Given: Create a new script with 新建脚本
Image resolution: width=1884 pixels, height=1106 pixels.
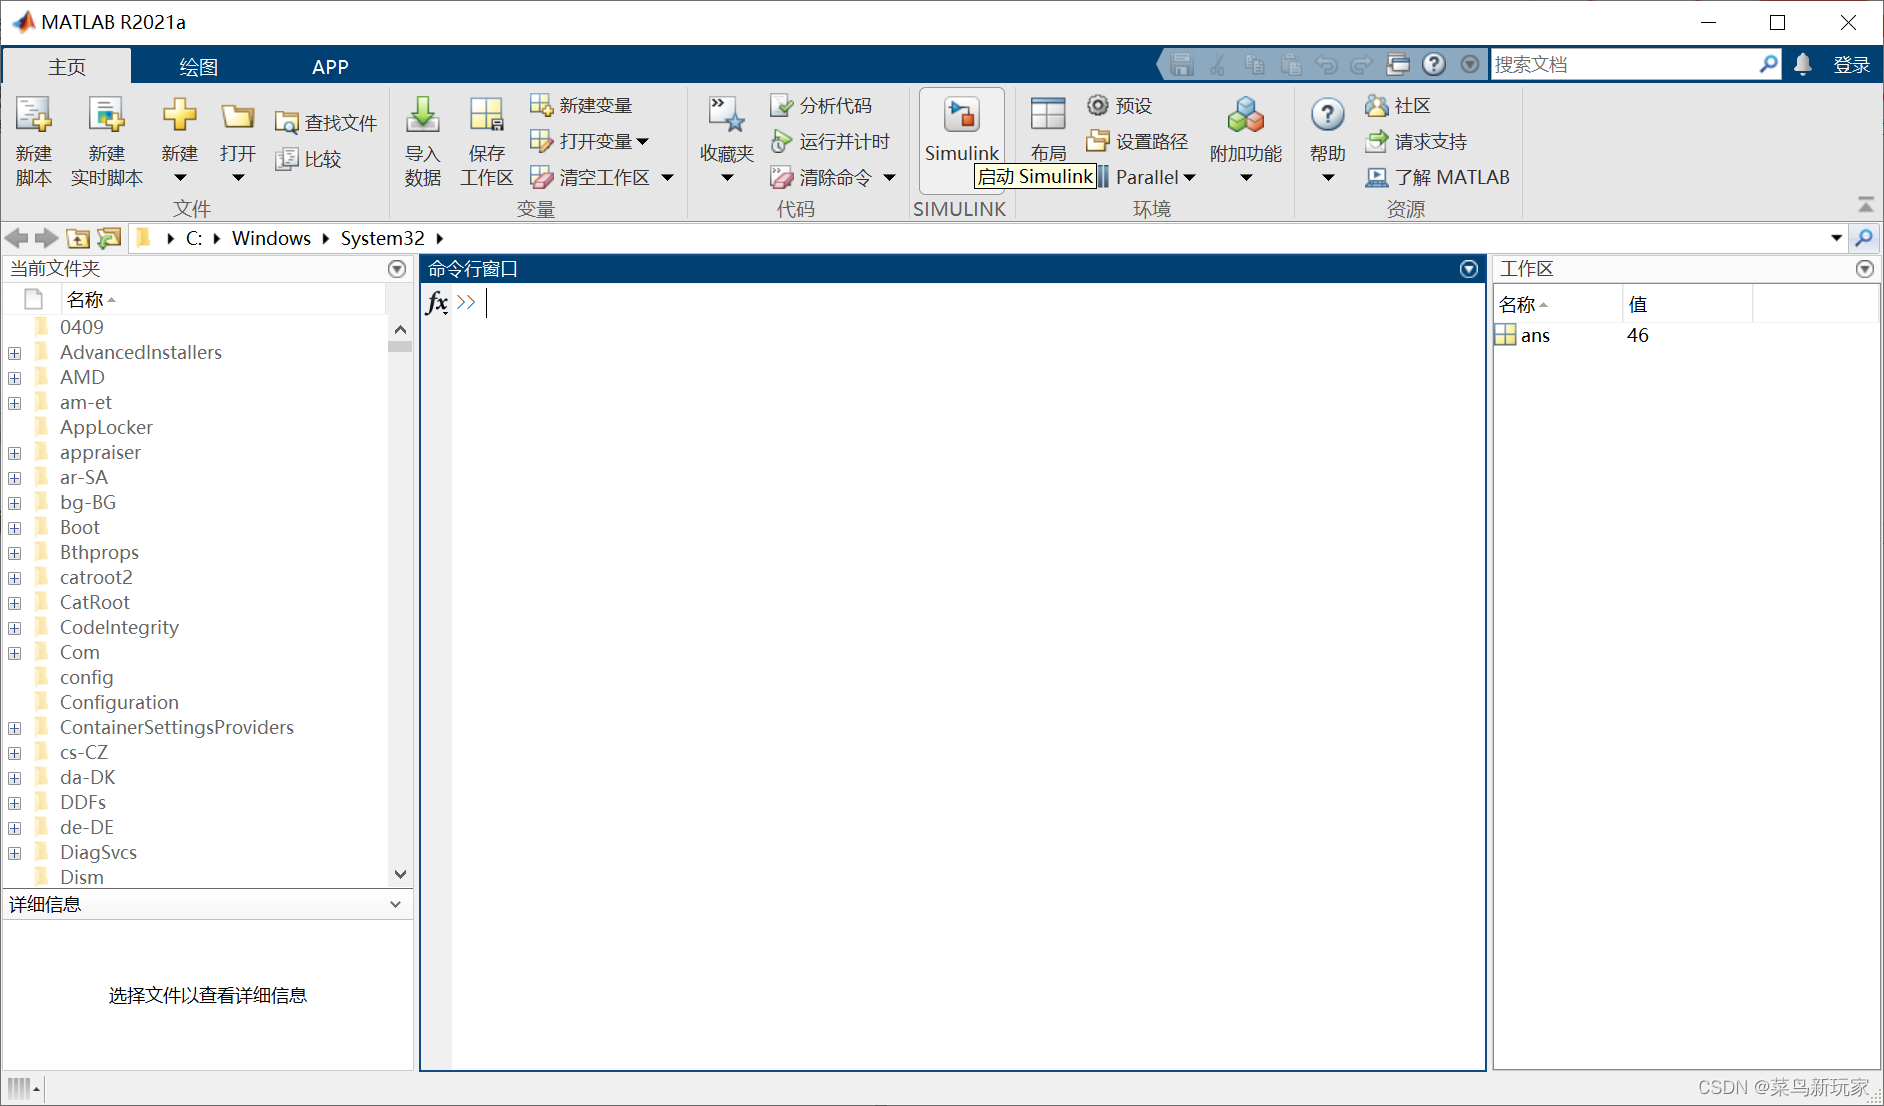Looking at the screenshot, I should pyautogui.click(x=34, y=142).
